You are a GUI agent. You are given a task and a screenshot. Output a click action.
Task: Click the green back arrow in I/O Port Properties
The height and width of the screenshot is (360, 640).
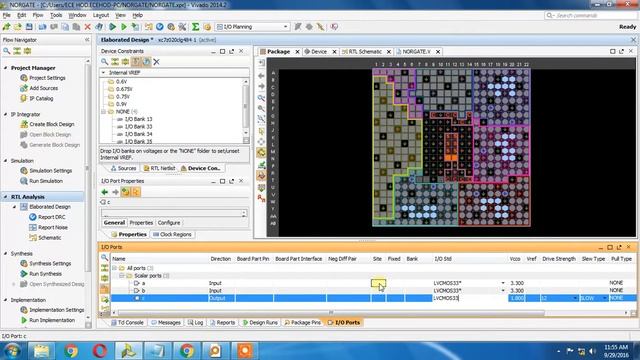(105, 192)
